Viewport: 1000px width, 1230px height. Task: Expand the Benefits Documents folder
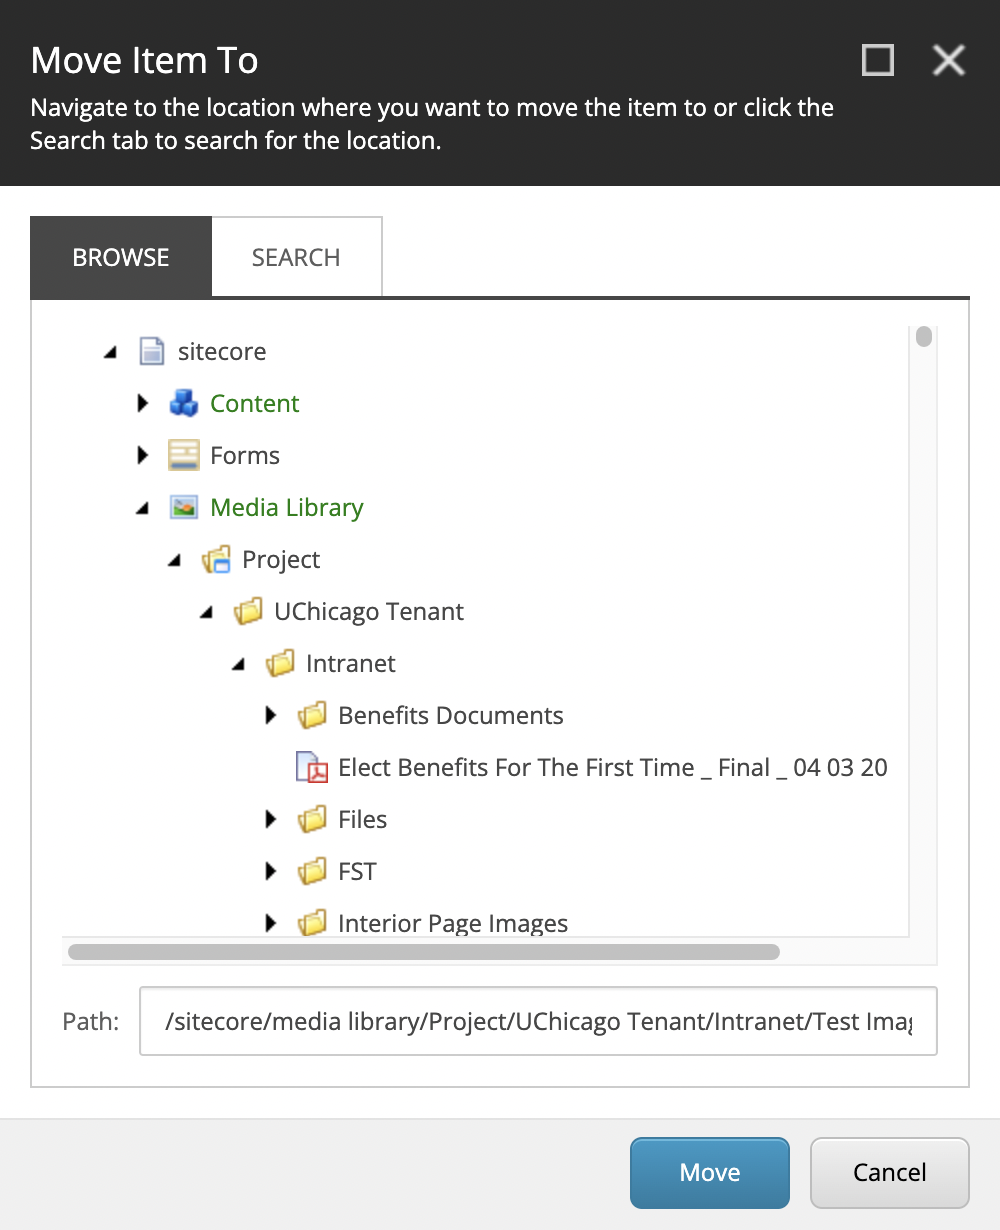(x=270, y=715)
